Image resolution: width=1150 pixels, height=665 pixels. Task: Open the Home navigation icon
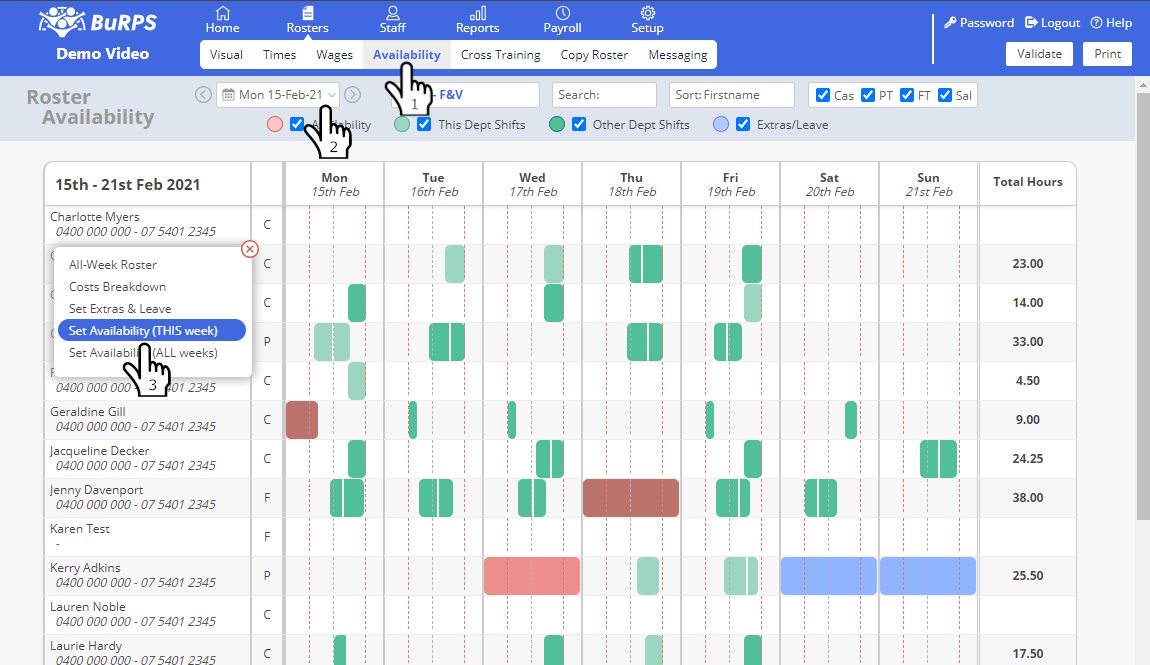pyautogui.click(x=222, y=13)
